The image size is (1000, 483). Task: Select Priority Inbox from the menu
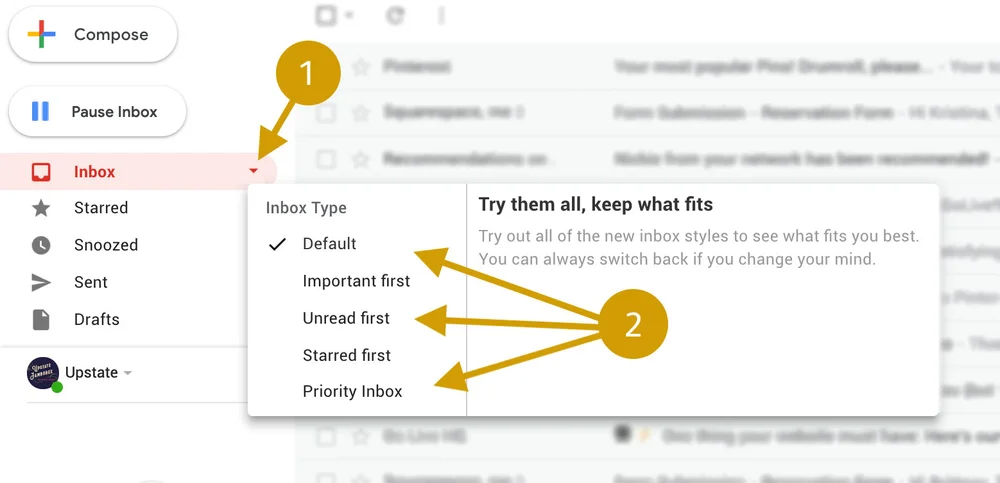pos(352,391)
